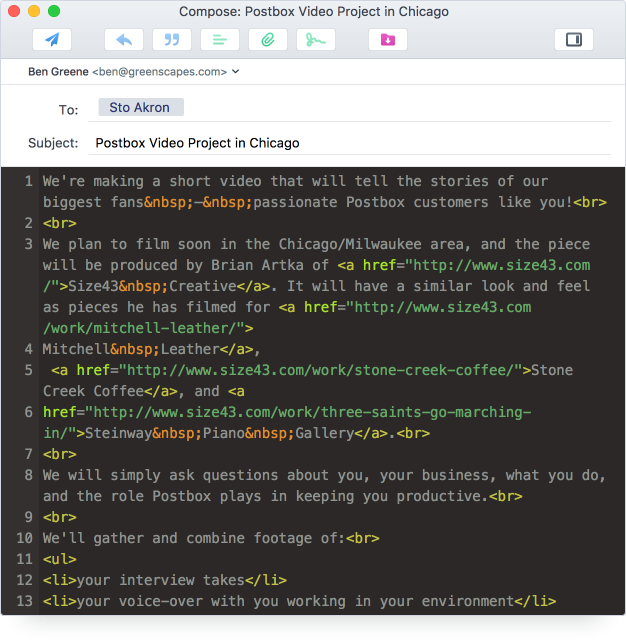
Task: Click line number 1 in the gutter
Action: 29,181
